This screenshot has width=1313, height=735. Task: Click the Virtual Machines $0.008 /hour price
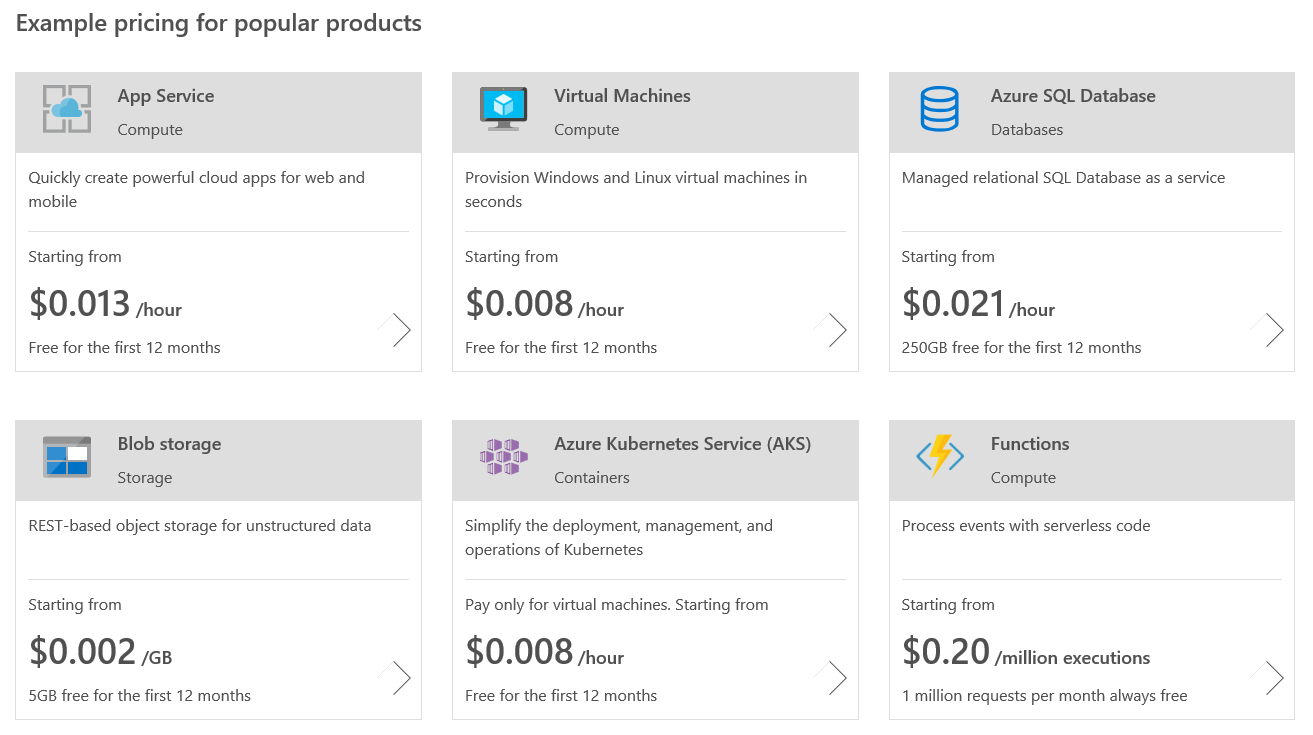[545, 304]
